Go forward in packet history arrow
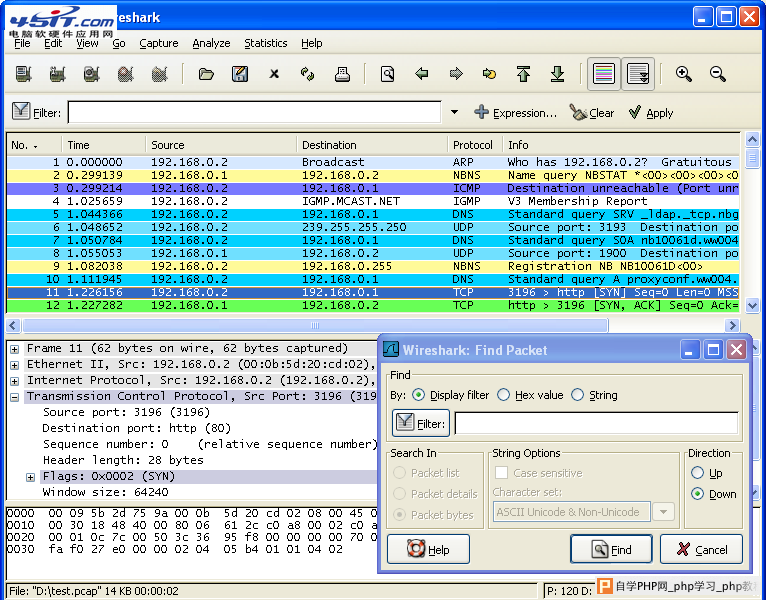This screenshot has height=600, width=766. pos(456,74)
